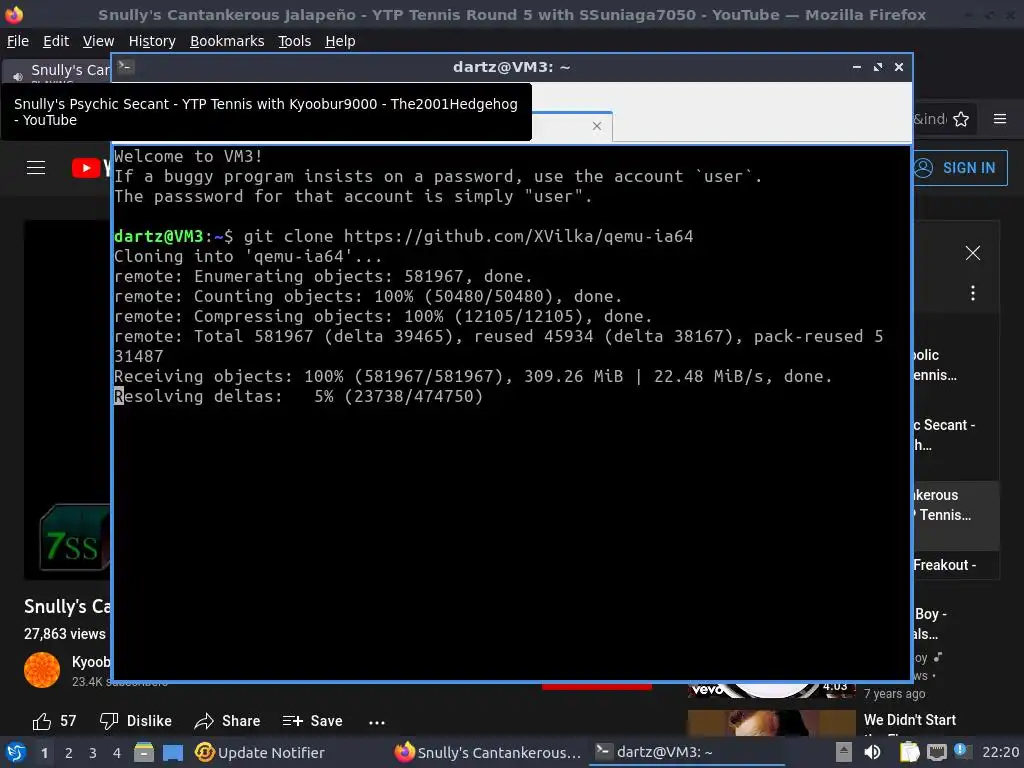Click the Share button
This screenshot has height=768, width=1024.
coord(227,721)
